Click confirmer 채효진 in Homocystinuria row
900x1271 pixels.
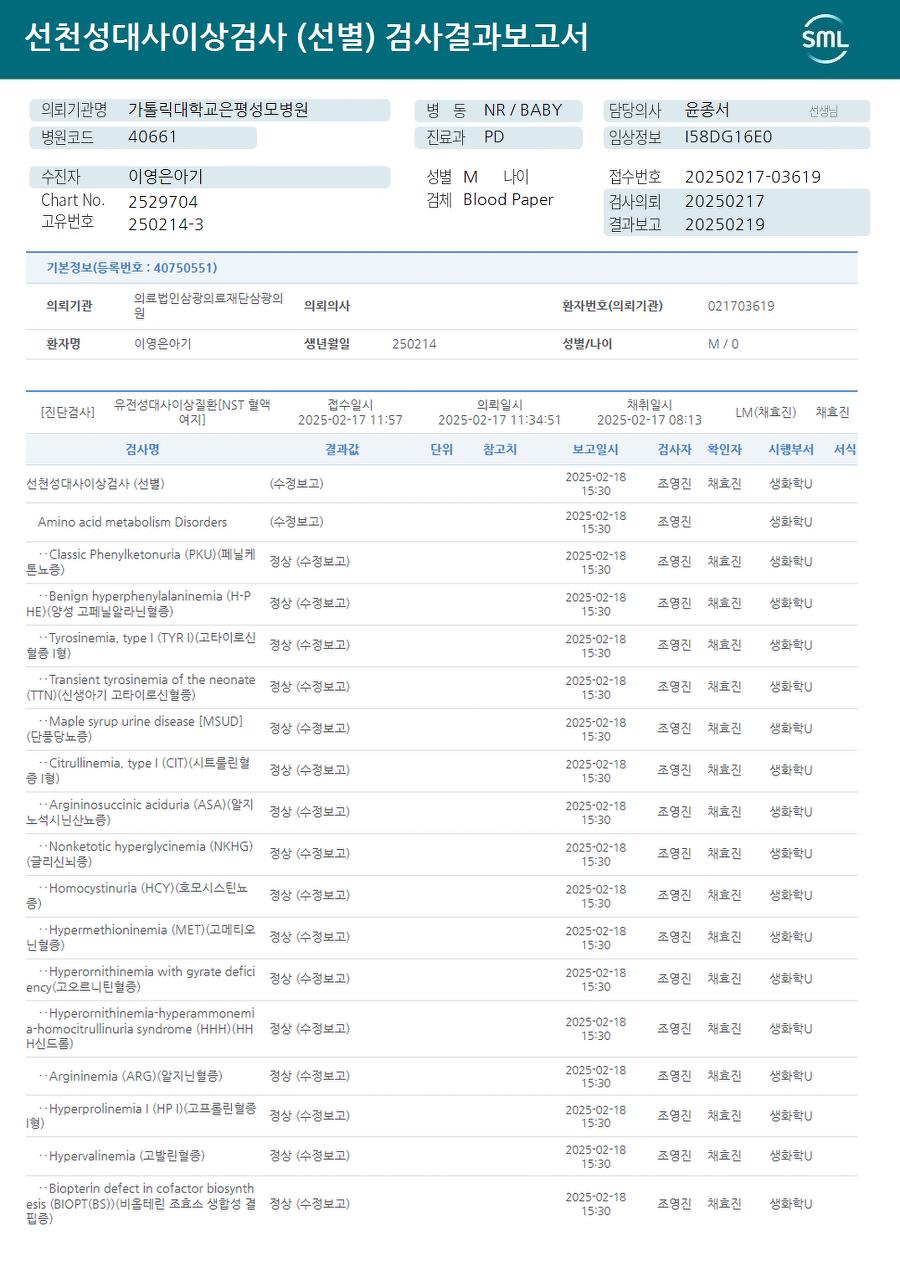(724, 896)
